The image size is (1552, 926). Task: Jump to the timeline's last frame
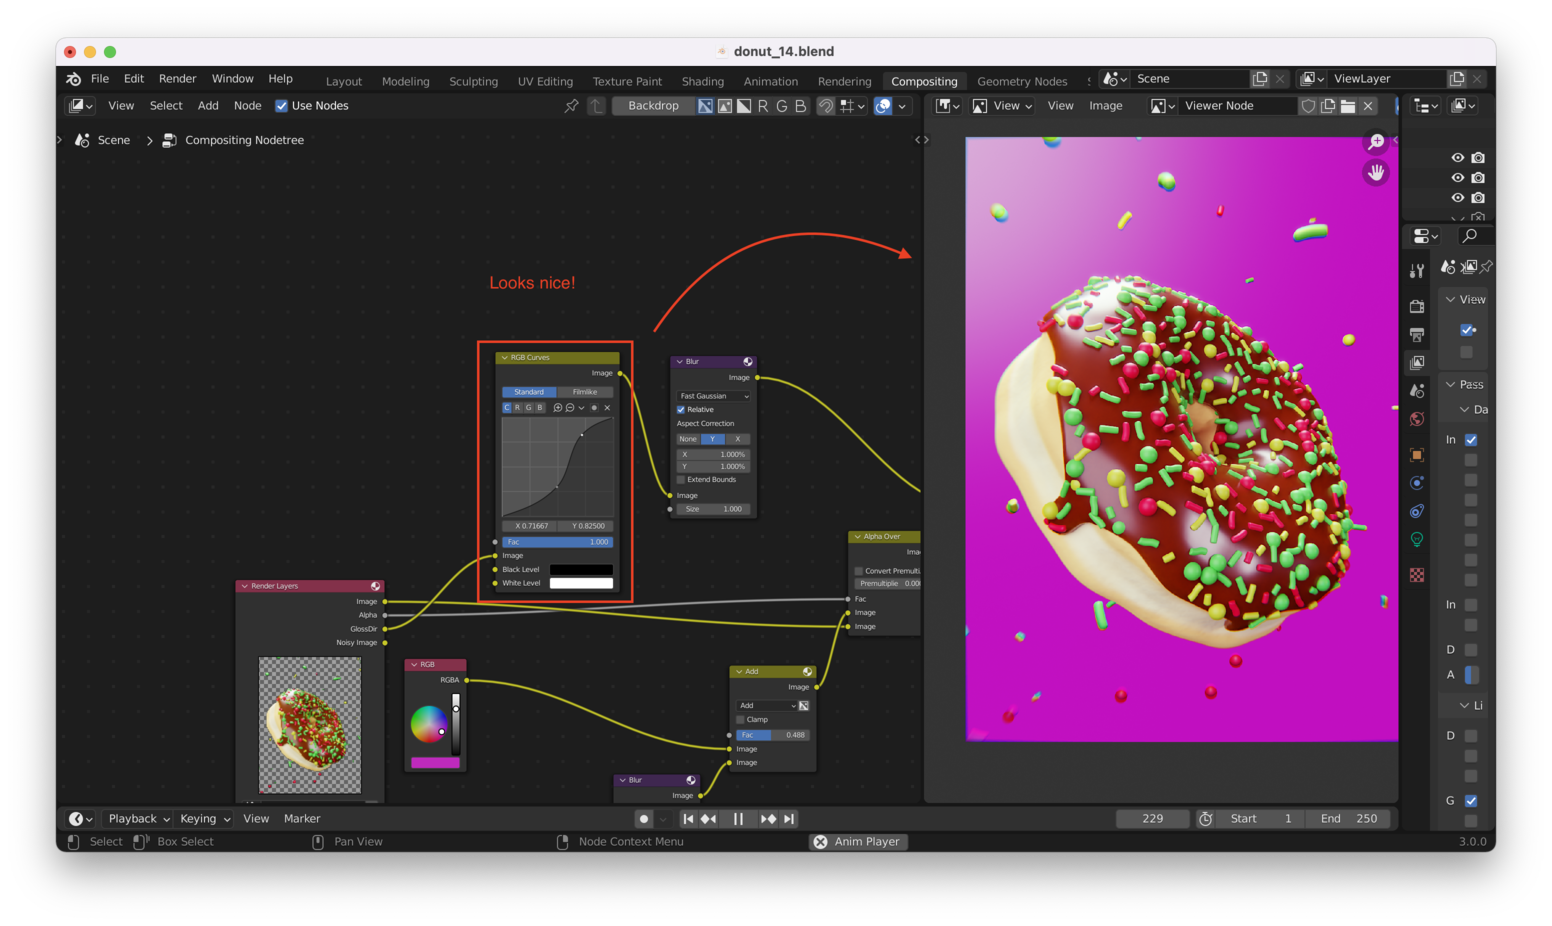[x=790, y=819]
